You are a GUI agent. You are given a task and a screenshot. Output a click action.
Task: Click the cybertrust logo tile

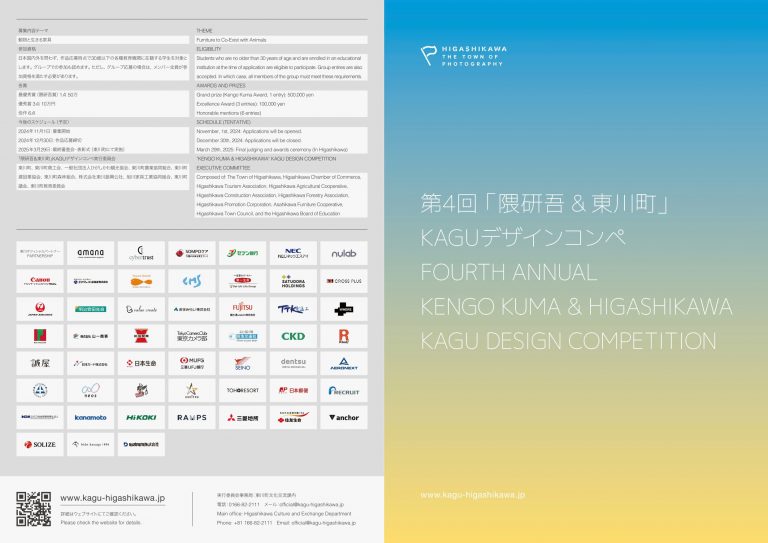click(x=141, y=254)
